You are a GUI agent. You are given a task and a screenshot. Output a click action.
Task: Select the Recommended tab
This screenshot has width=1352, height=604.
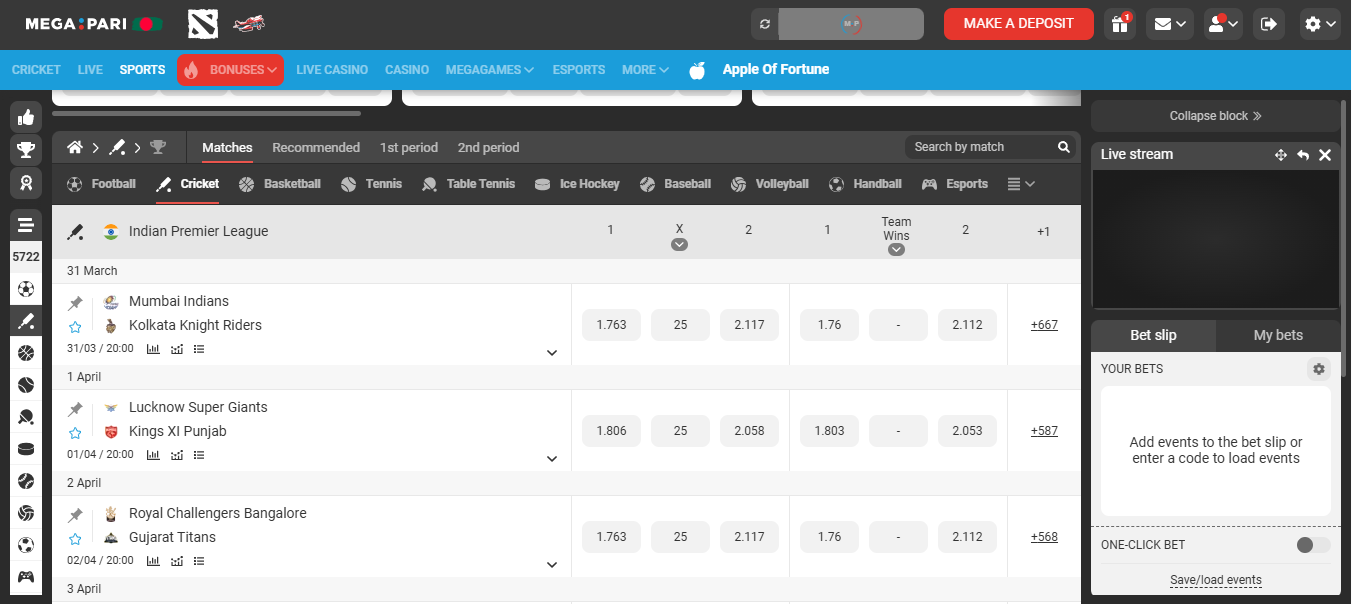[x=316, y=147]
